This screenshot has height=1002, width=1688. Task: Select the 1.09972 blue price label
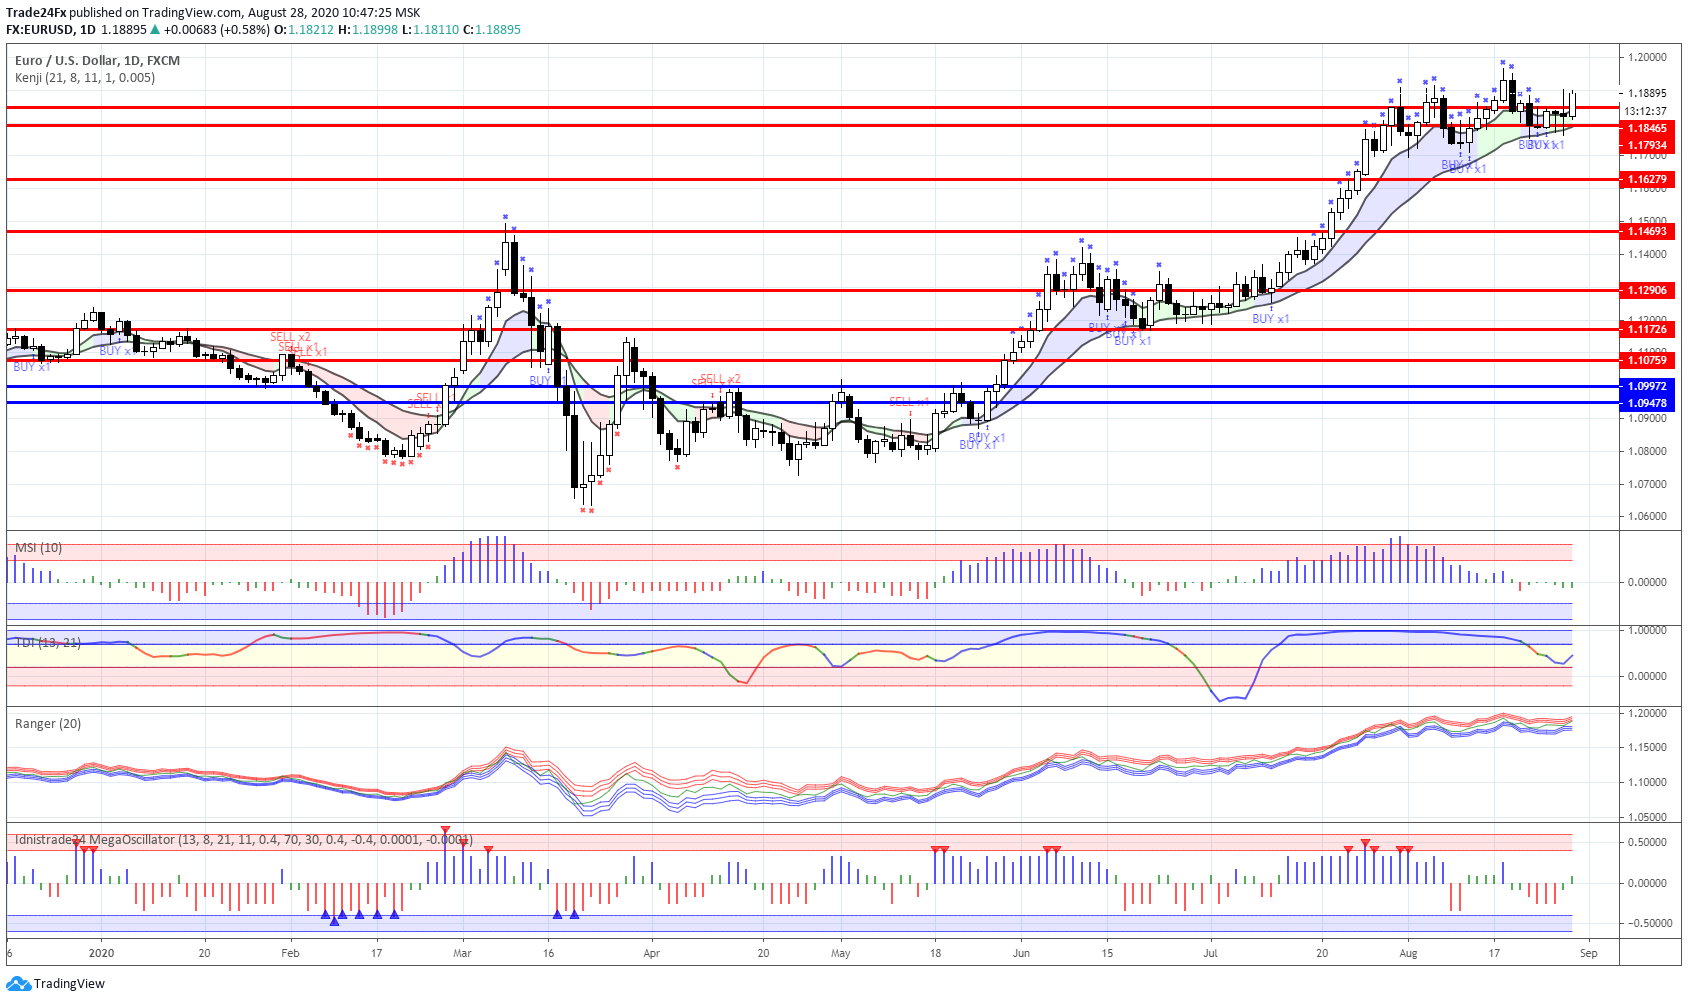point(1646,386)
